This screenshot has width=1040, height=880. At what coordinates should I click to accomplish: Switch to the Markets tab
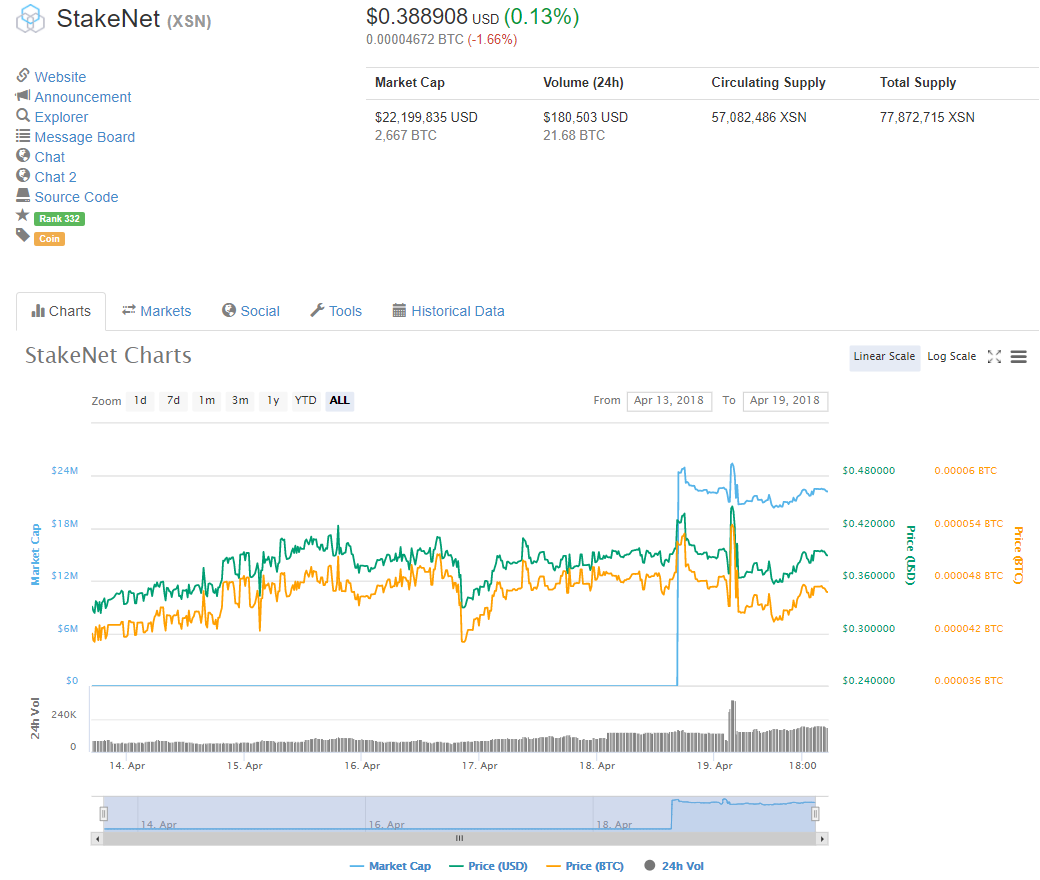(x=157, y=311)
